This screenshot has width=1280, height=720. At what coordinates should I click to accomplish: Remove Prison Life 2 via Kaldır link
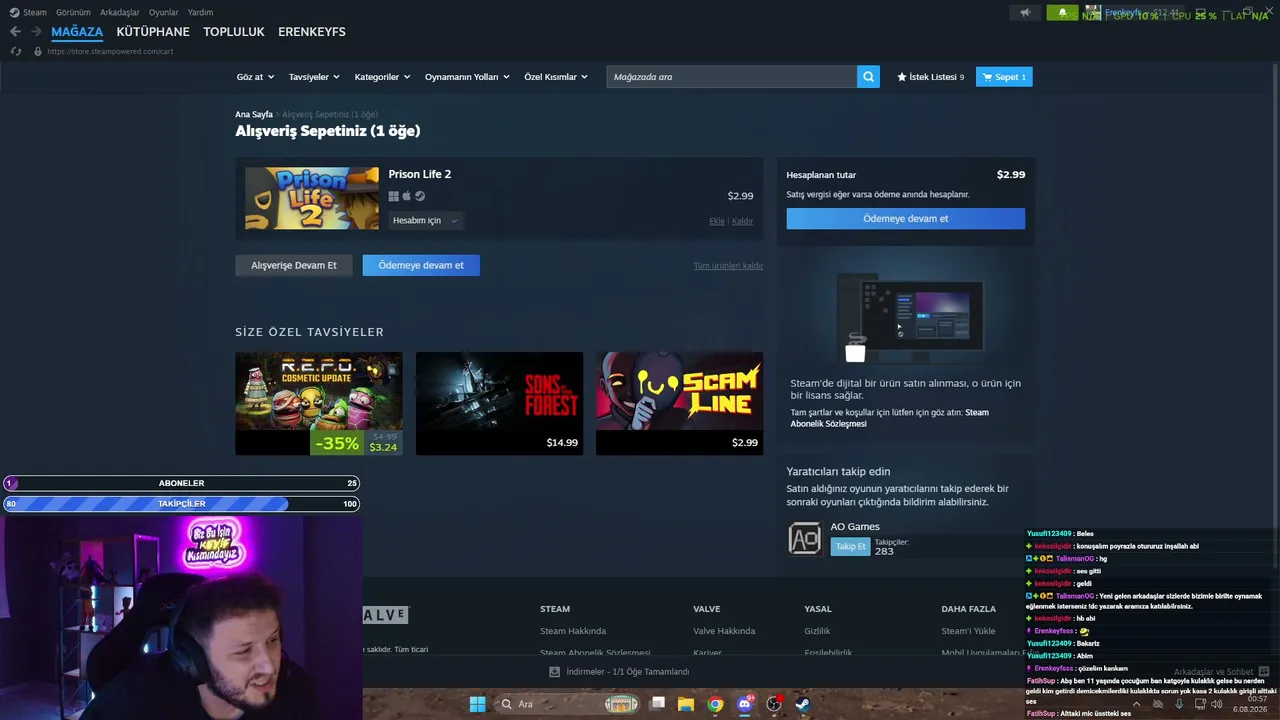point(742,221)
